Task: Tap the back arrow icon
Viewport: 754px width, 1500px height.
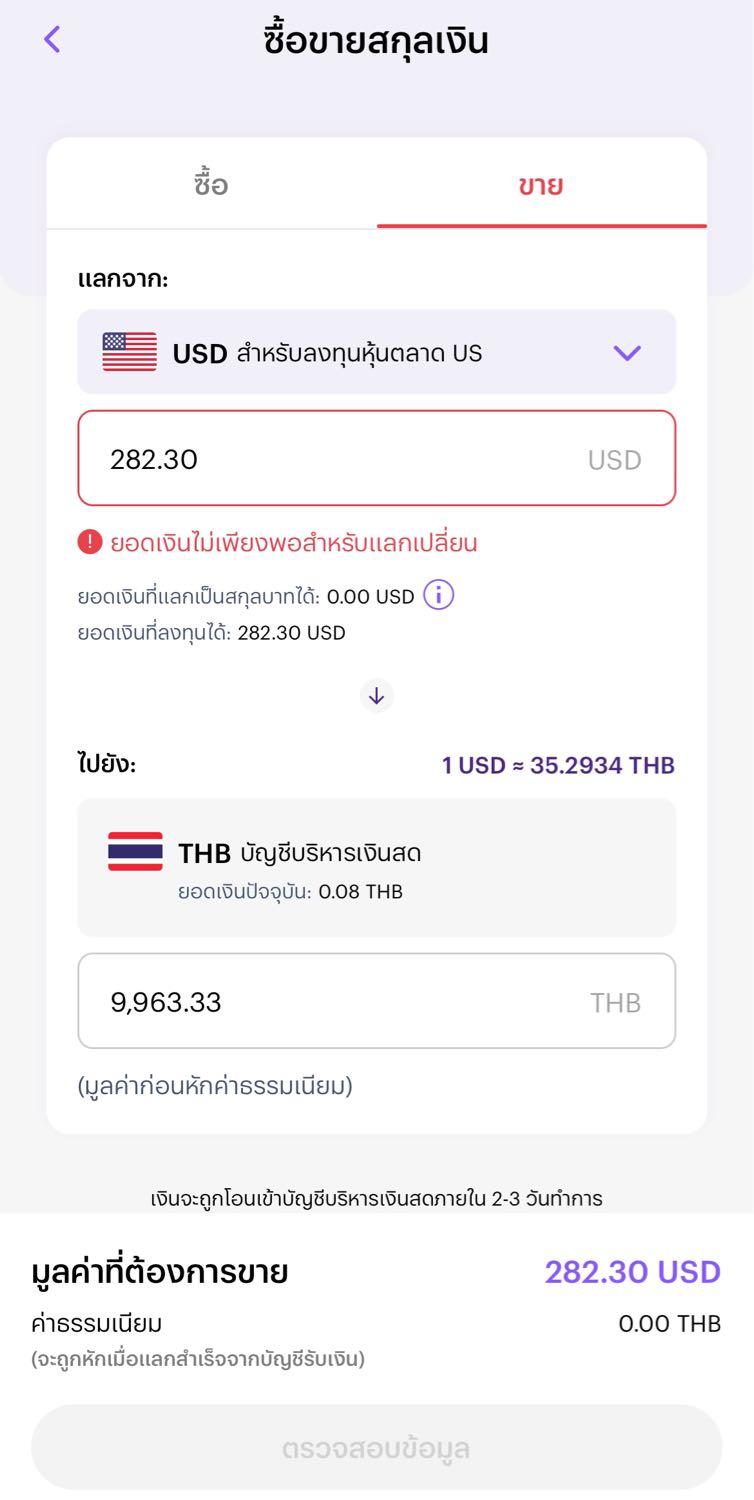Action: [x=52, y=40]
